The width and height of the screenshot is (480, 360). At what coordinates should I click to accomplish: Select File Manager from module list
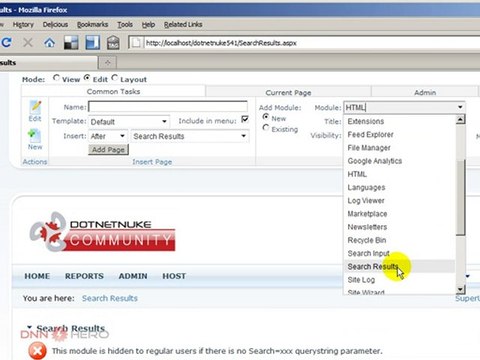click(369, 148)
